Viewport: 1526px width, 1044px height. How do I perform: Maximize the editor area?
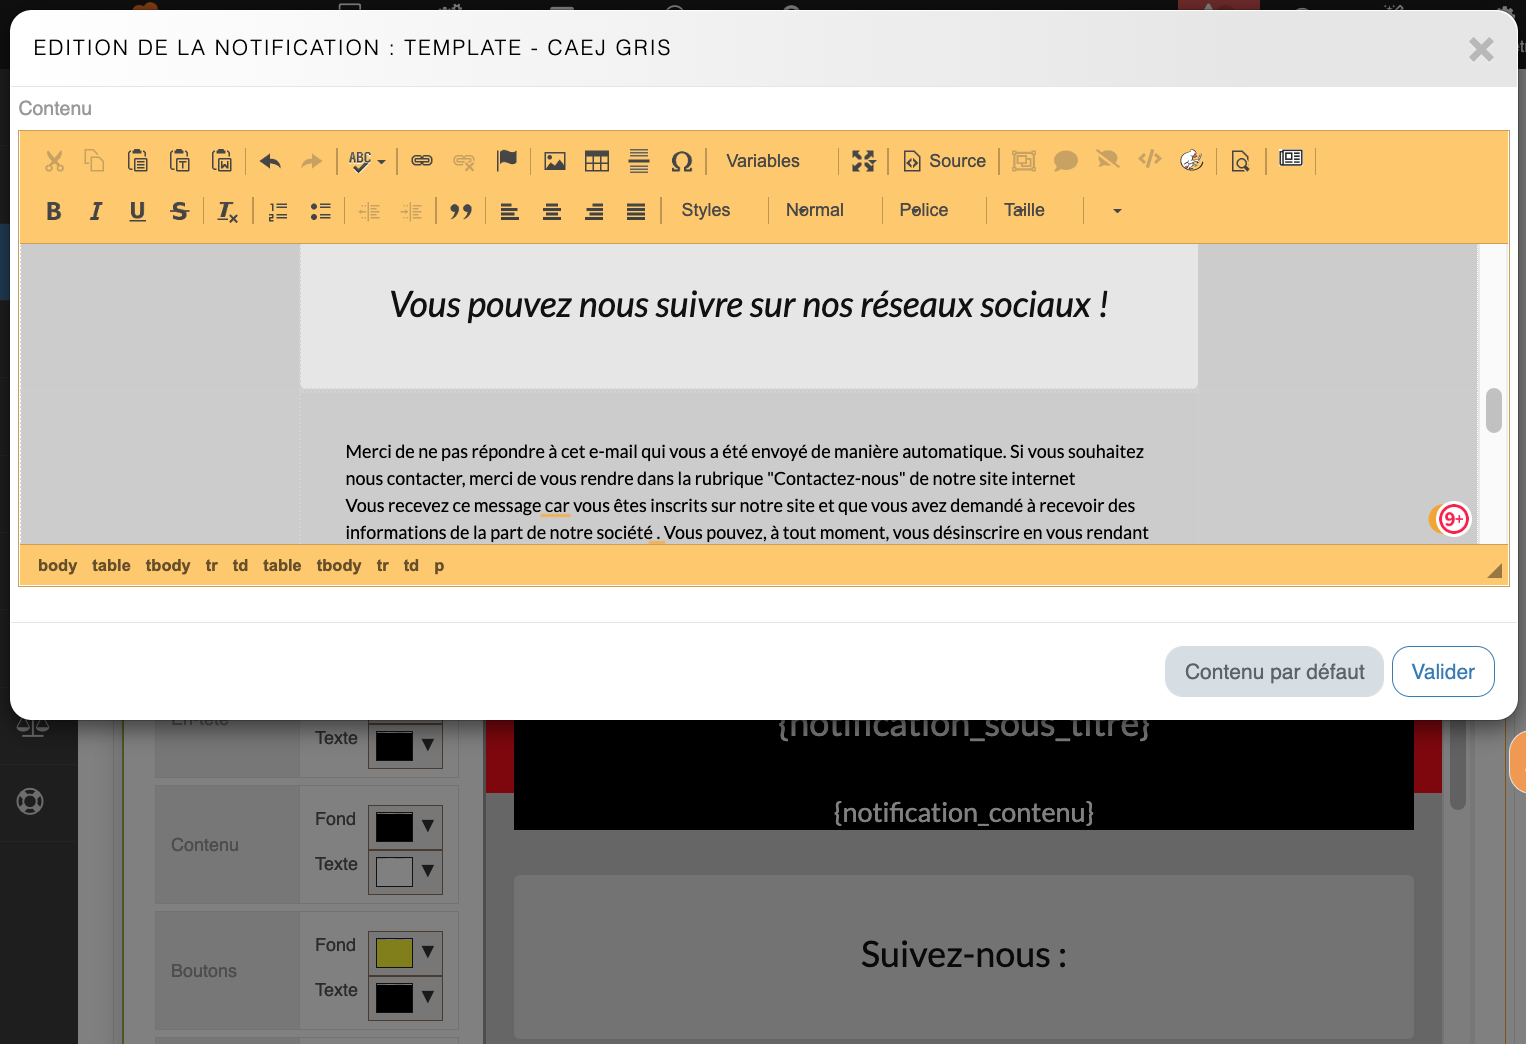point(863,161)
